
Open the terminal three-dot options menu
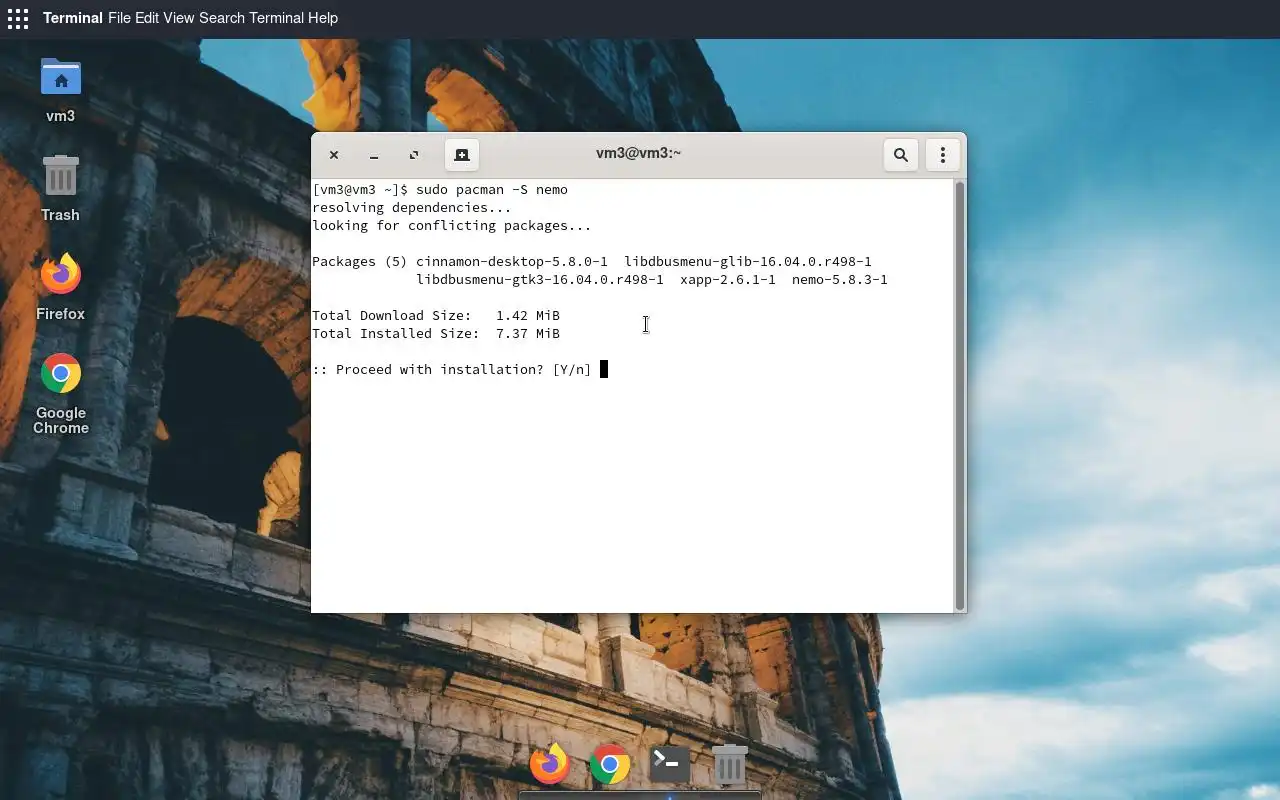coord(943,155)
